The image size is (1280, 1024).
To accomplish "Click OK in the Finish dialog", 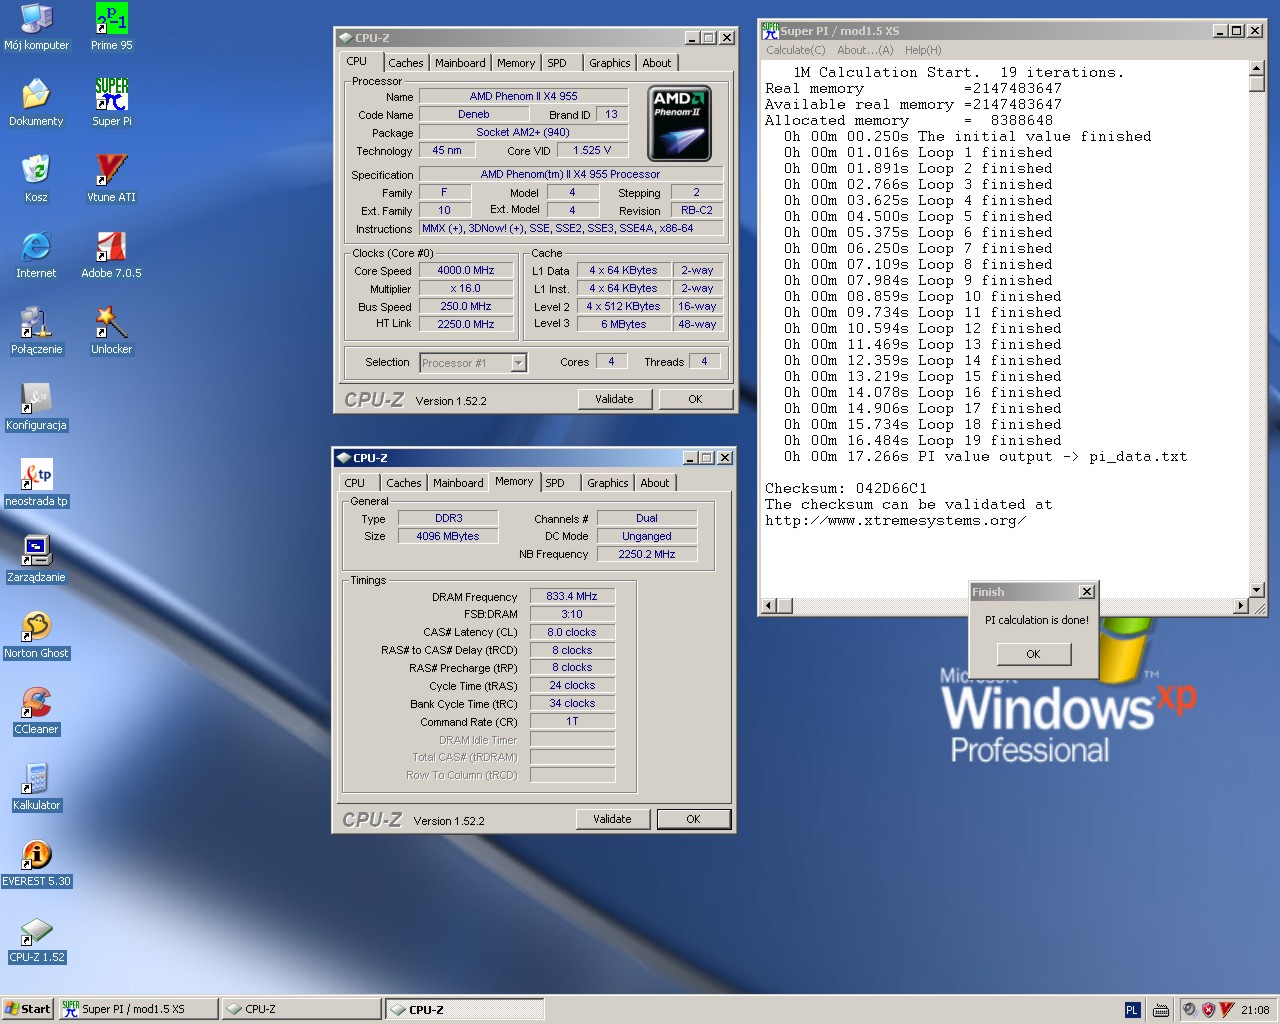I will point(1033,654).
